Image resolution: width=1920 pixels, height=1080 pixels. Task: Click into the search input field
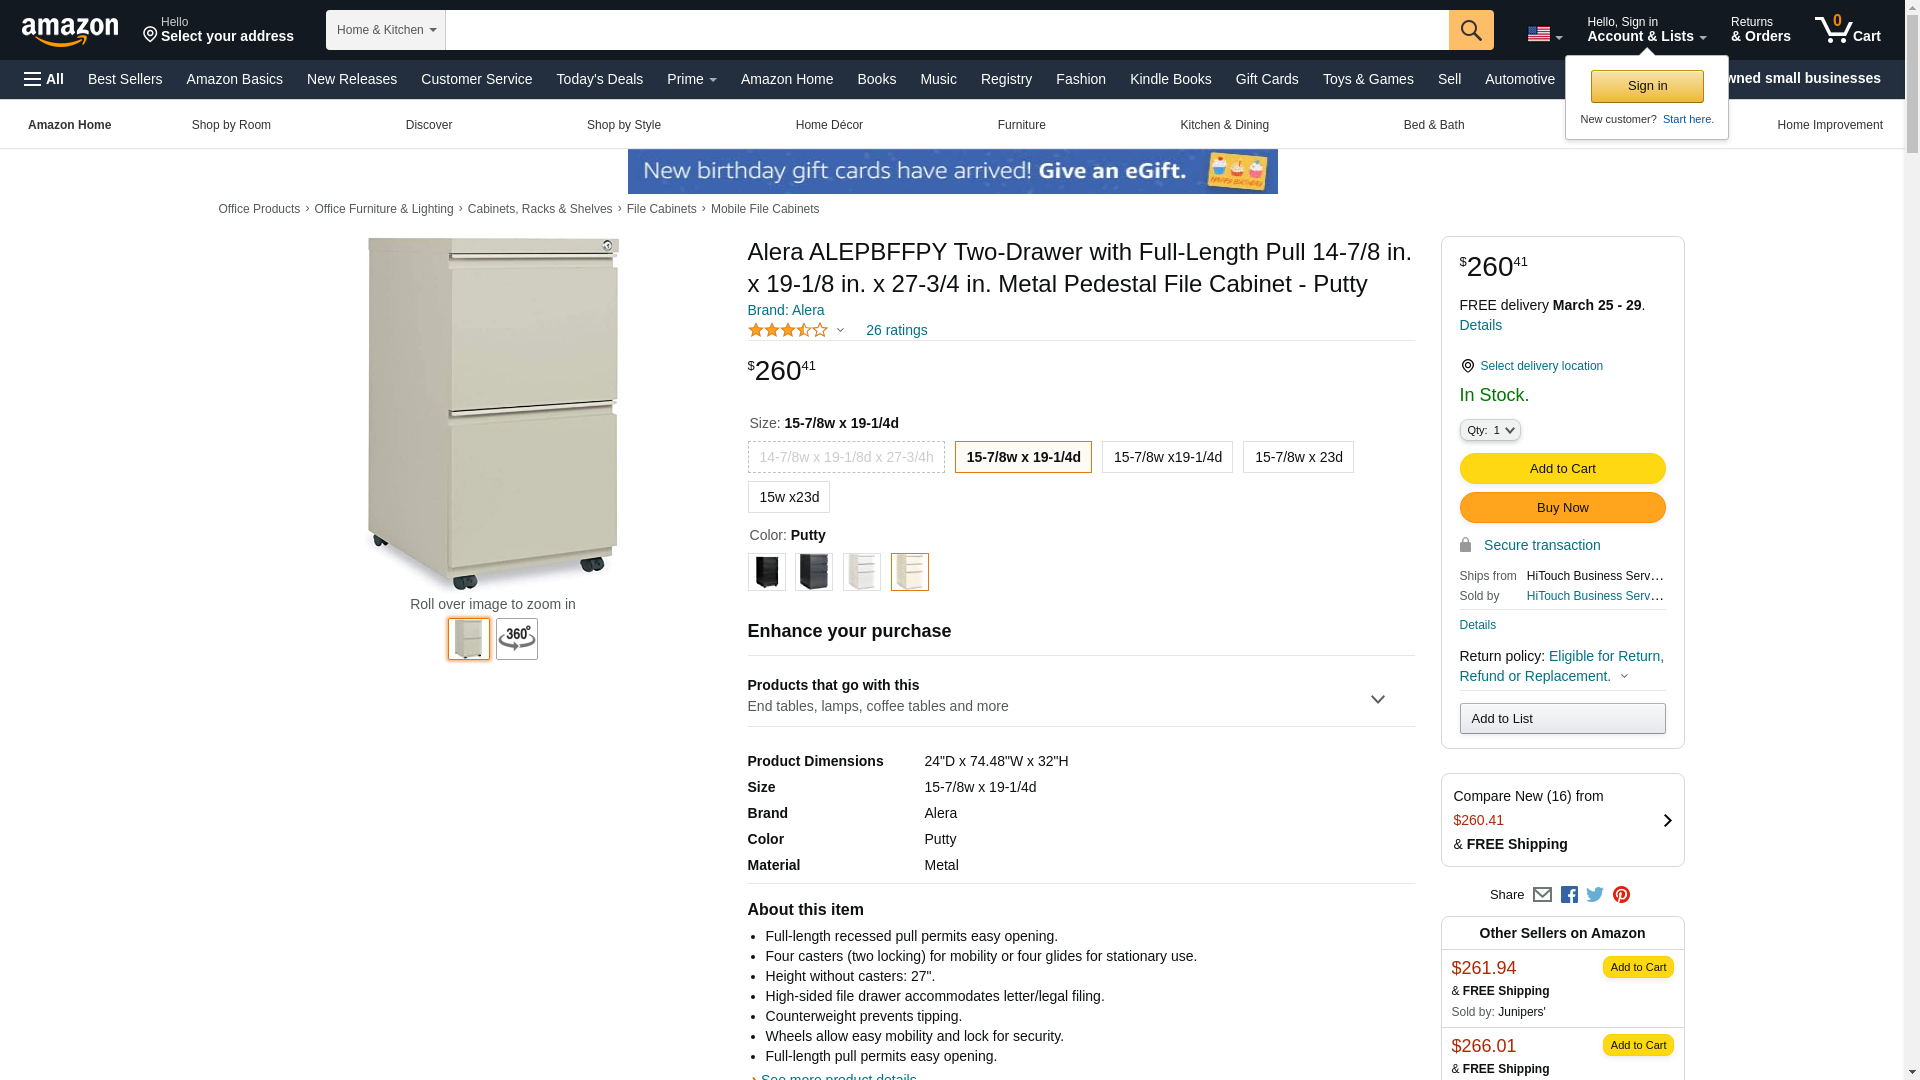[x=946, y=30]
